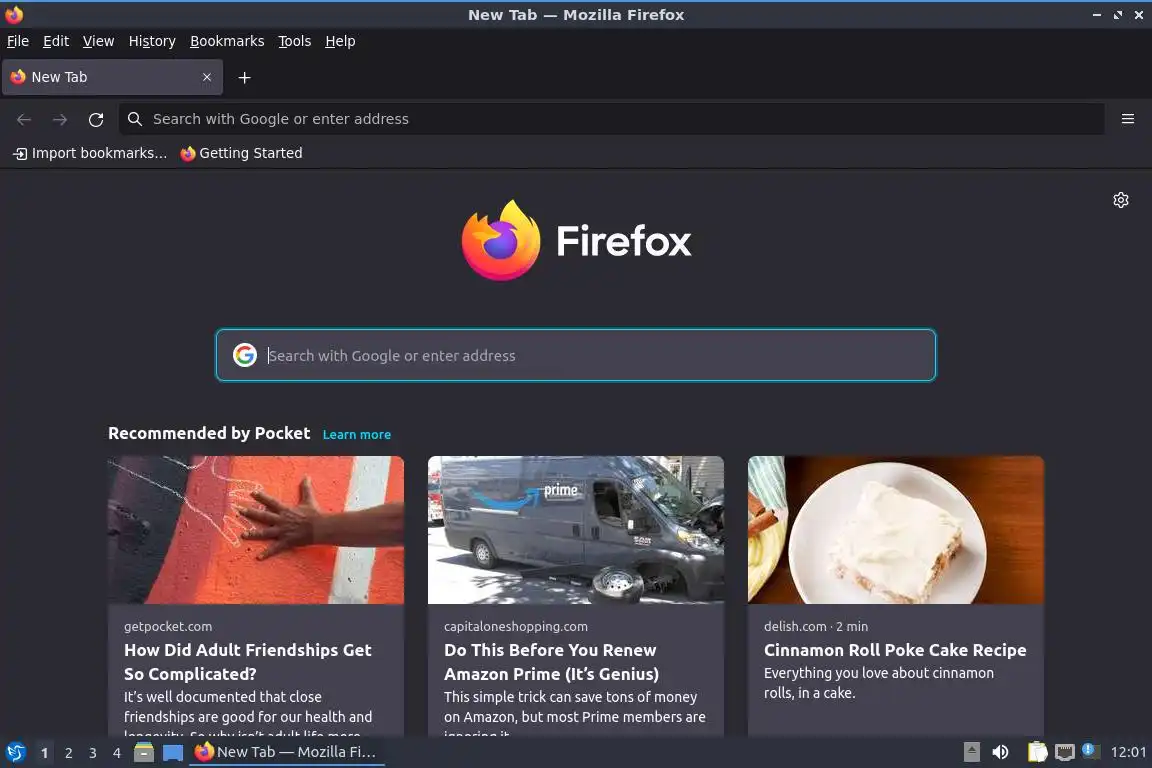The height and width of the screenshot is (768, 1152).
Task: Click the hand on orange wall thumbnail
Action: (x=256, y=530)
